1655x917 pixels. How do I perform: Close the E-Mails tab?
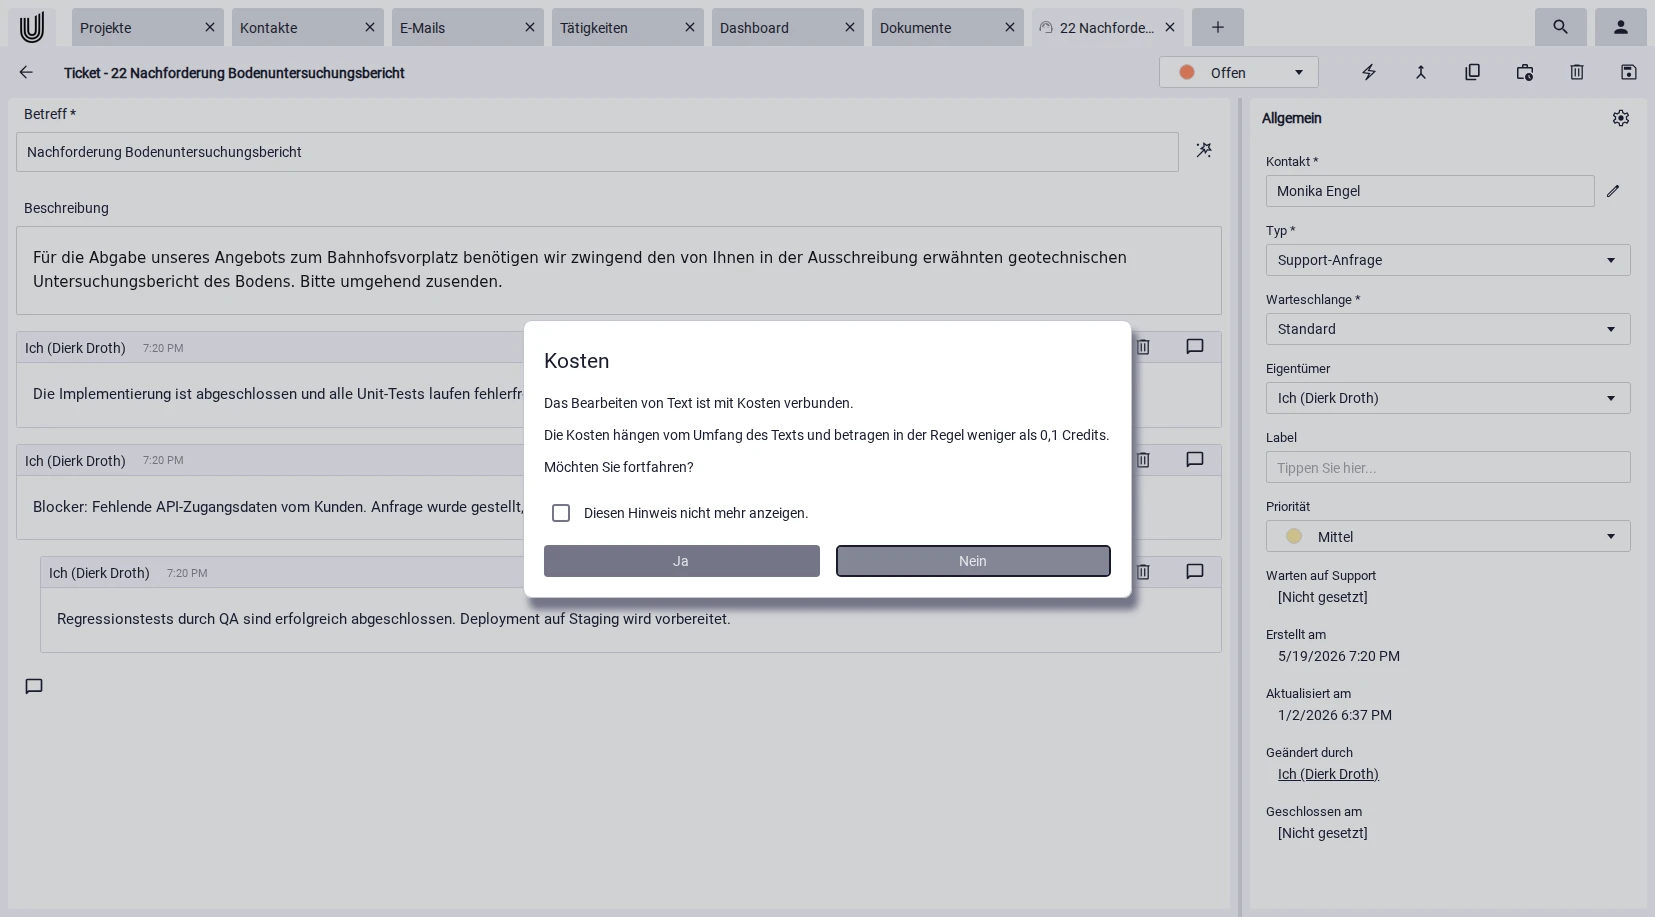[530, 27]
